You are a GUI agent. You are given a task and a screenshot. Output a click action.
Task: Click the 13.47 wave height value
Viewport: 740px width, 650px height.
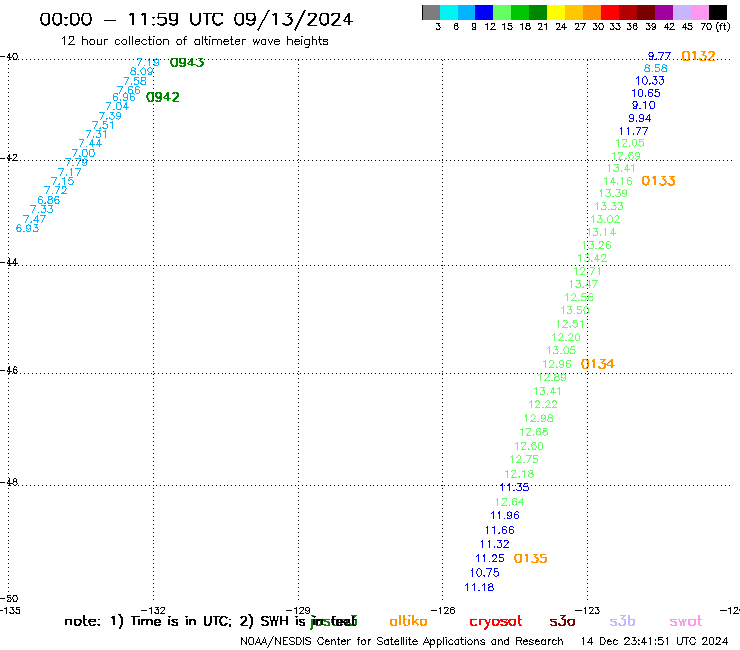583,284
